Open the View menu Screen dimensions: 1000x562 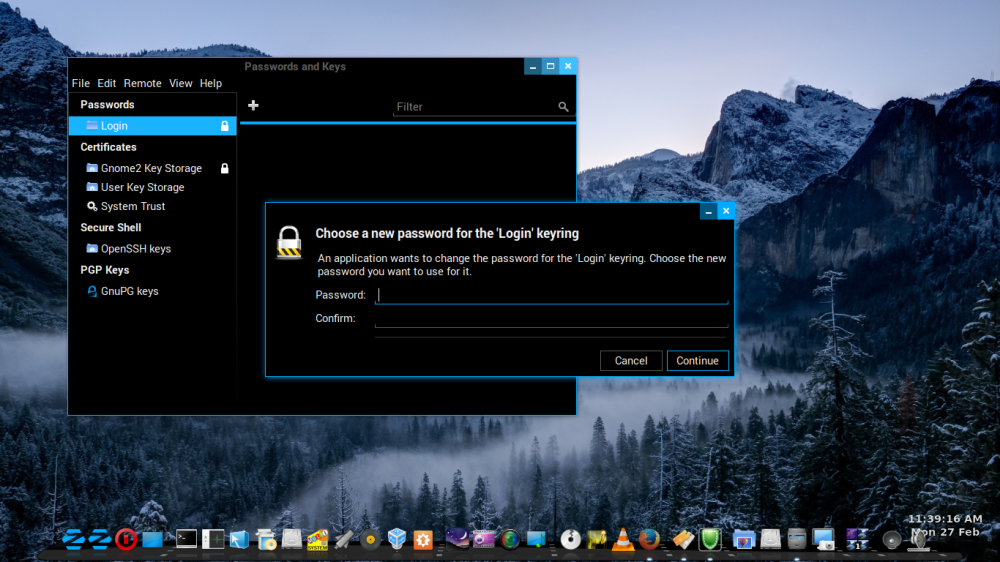[x=180, y=84]
